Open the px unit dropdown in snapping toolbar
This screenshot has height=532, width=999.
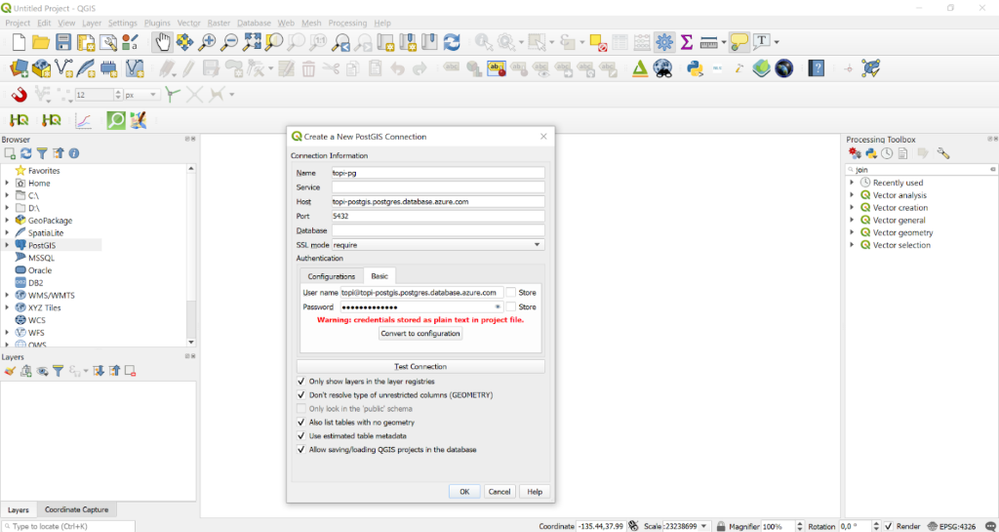click(141, 95)
